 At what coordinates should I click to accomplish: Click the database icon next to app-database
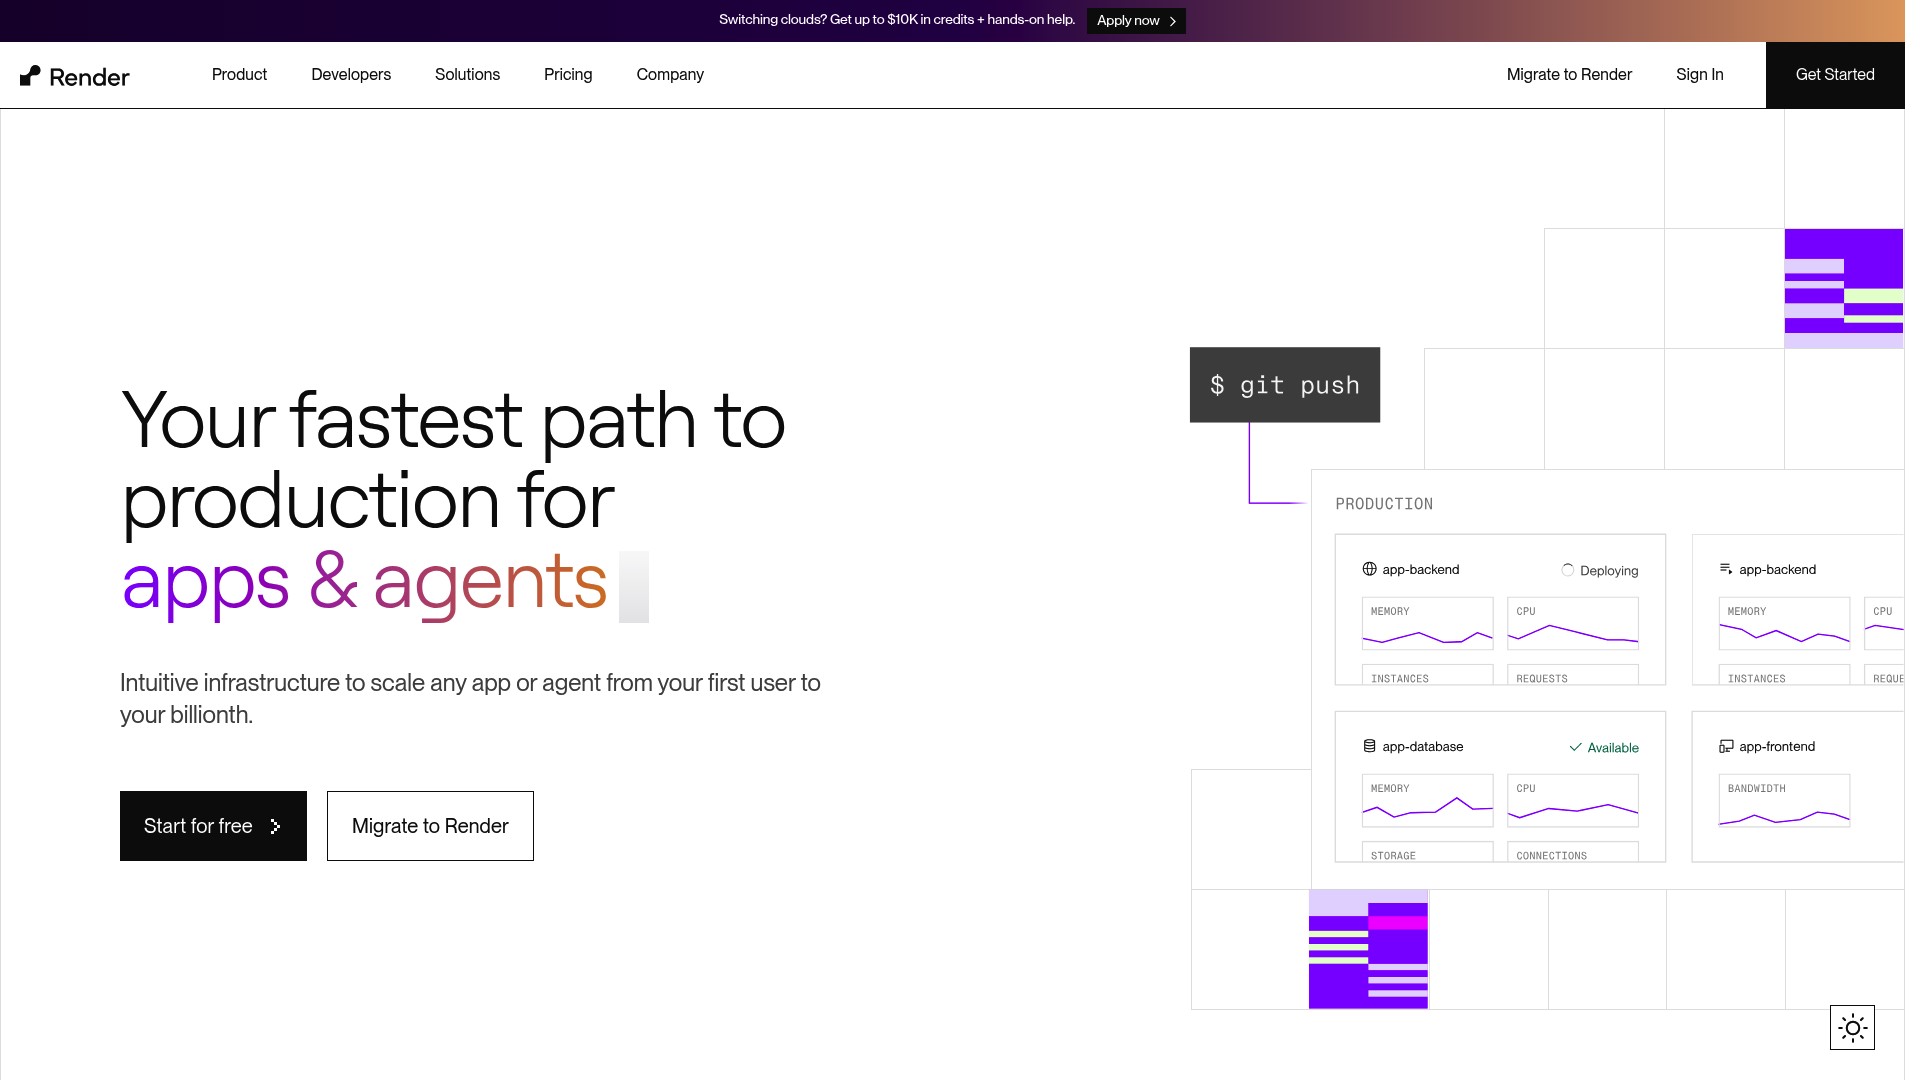(x=1369, y=746)
